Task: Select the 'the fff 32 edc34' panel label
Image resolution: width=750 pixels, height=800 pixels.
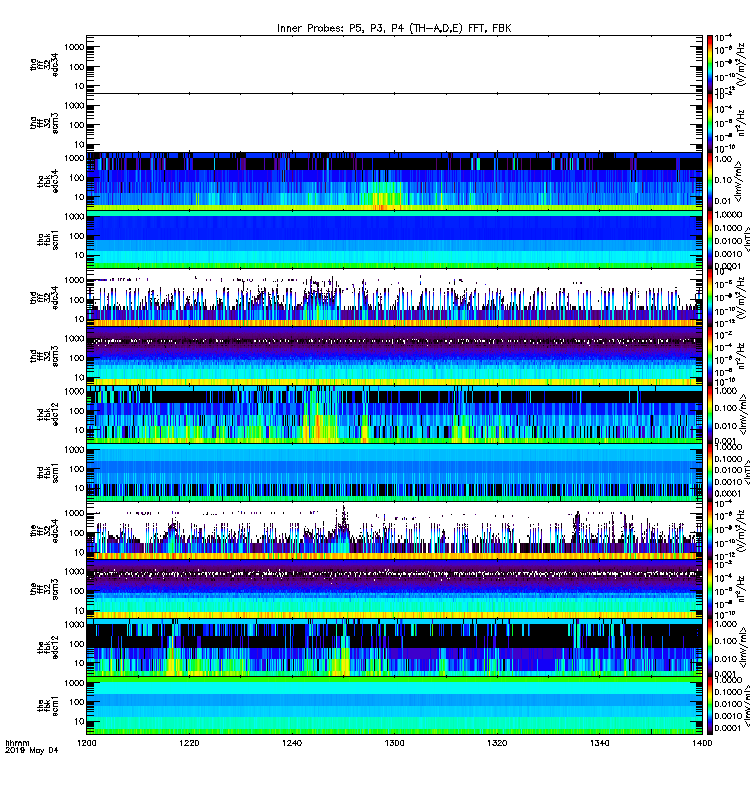Action: (44, 531)
